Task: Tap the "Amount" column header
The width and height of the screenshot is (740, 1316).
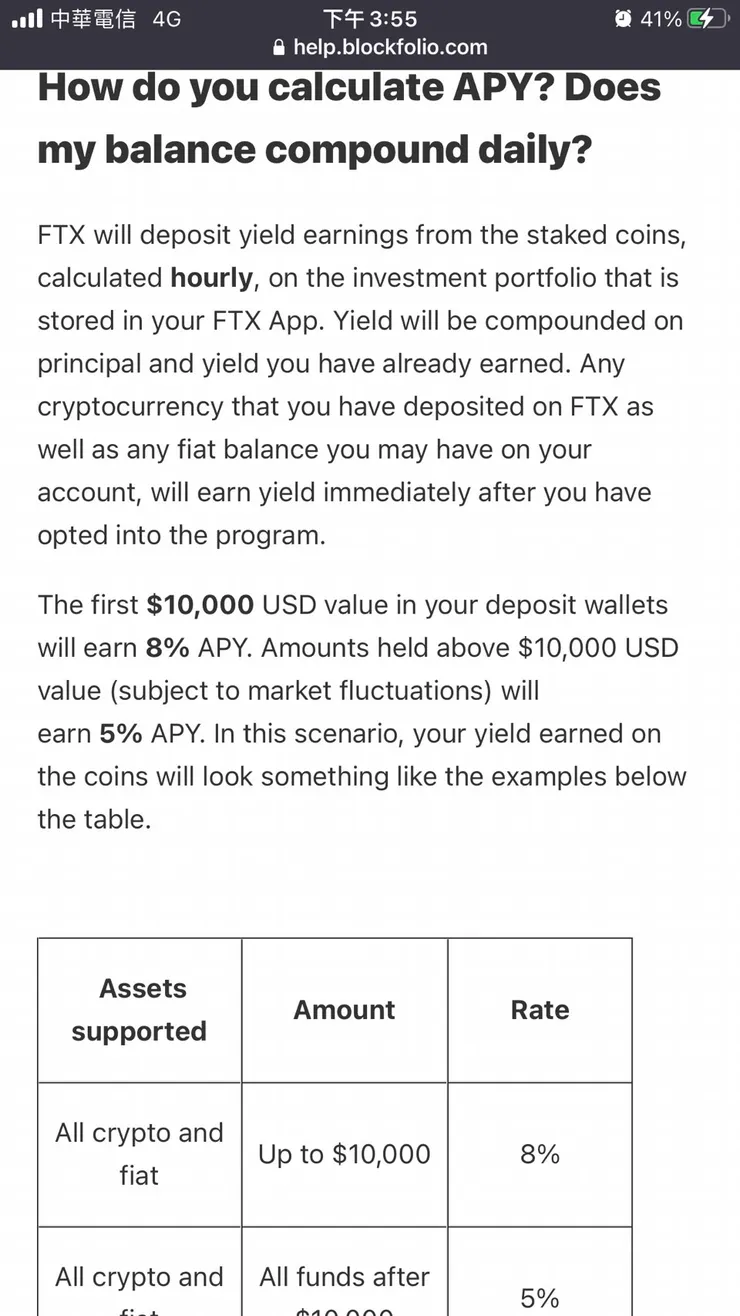Action: click(344, 1010)
